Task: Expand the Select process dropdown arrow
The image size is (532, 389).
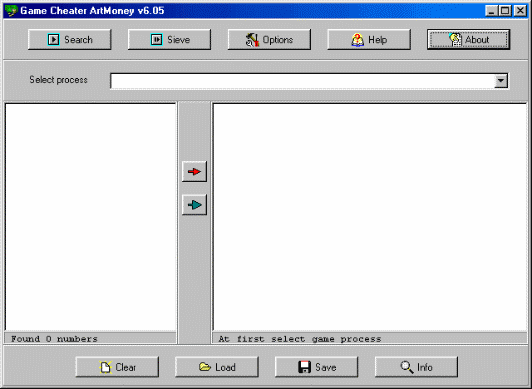Action: pos(501,81)
